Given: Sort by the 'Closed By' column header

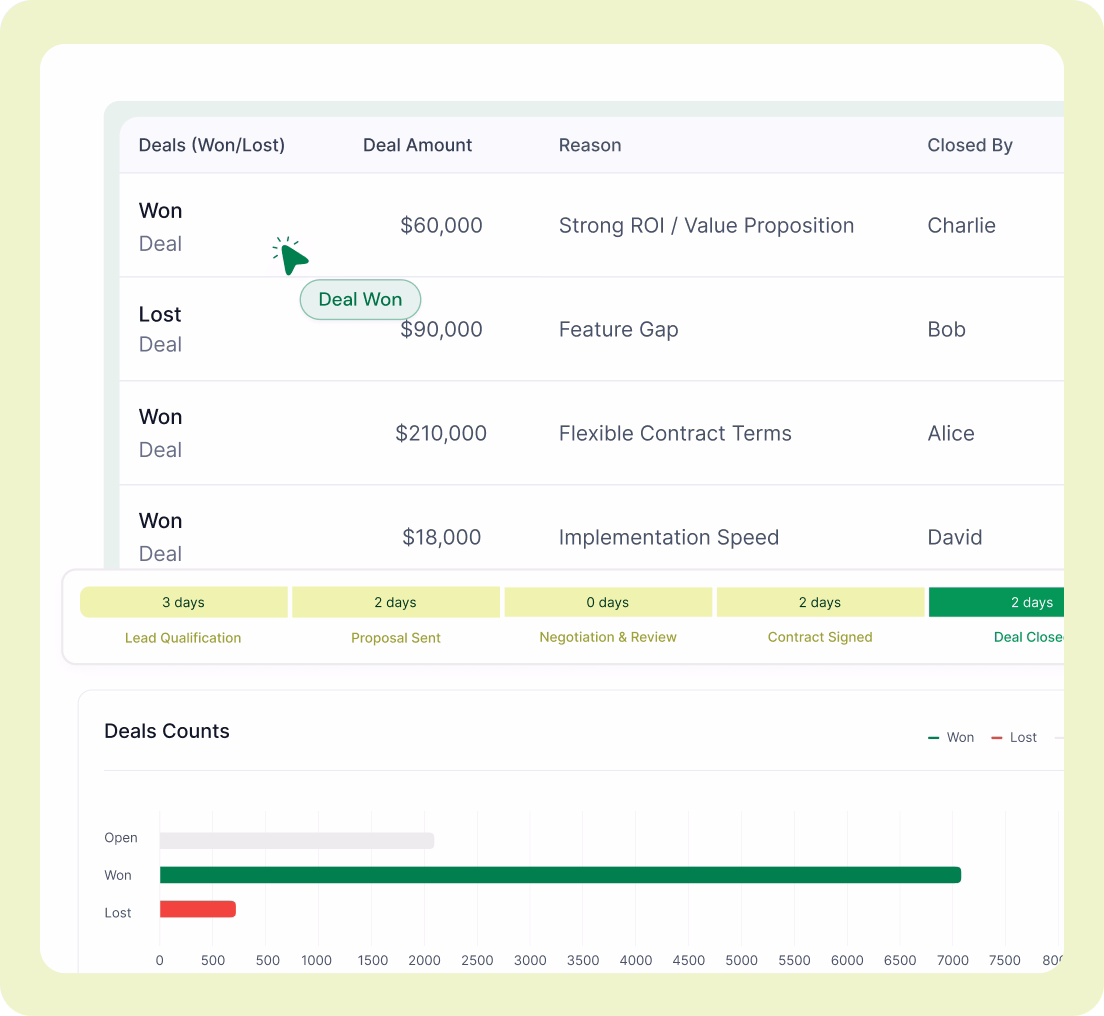Looking at the screenshot, I should pos(969,145).
